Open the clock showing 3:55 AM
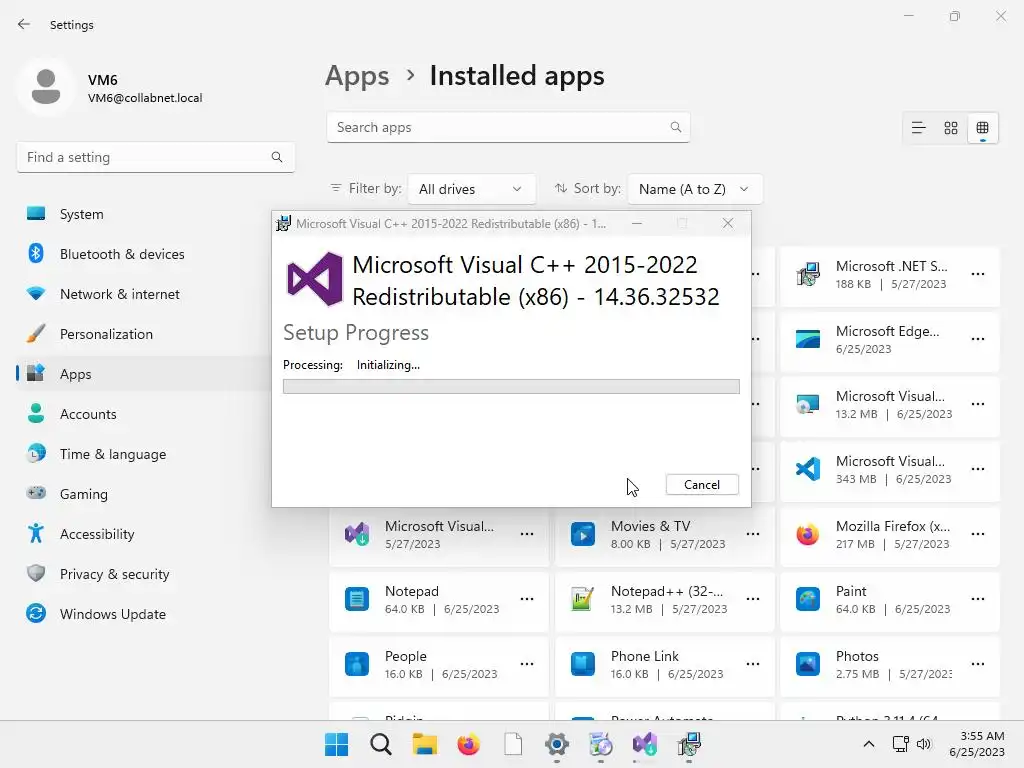Viewport: 1024px width, 768px height. [x=977, y=744]
